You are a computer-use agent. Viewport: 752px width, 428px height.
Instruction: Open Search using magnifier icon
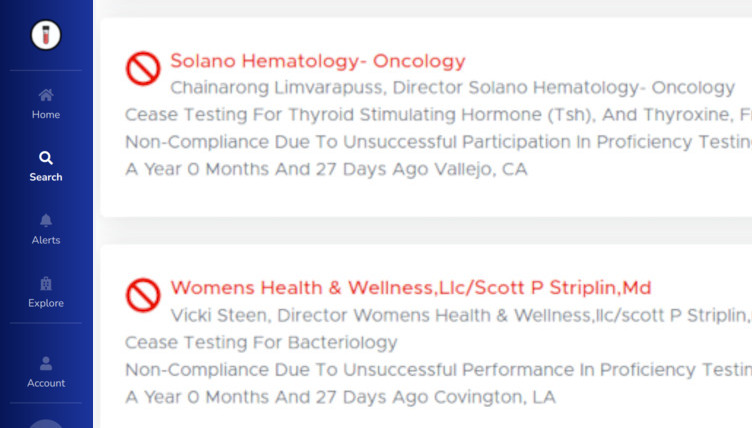pos(46,158)
